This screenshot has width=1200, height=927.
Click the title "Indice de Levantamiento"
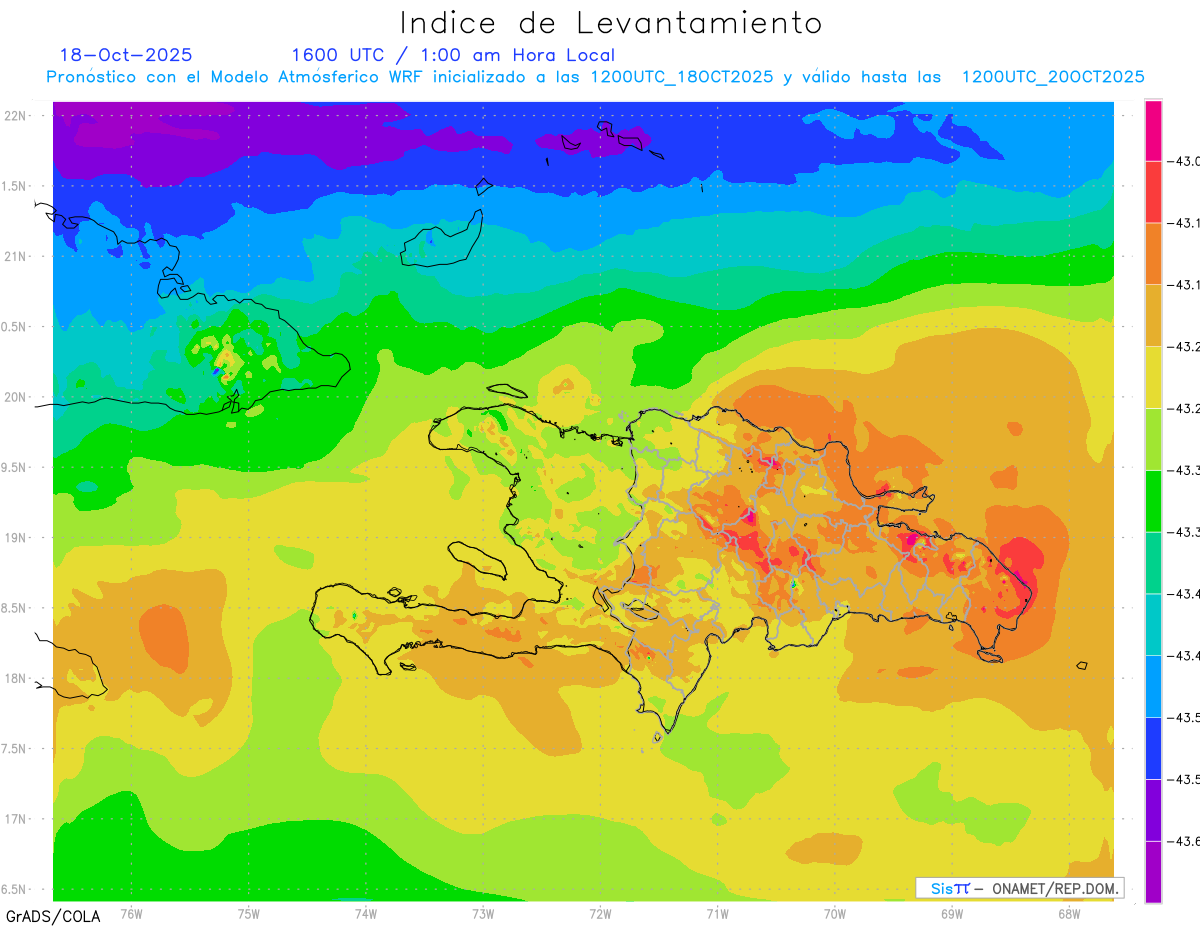tap(611, 23)
